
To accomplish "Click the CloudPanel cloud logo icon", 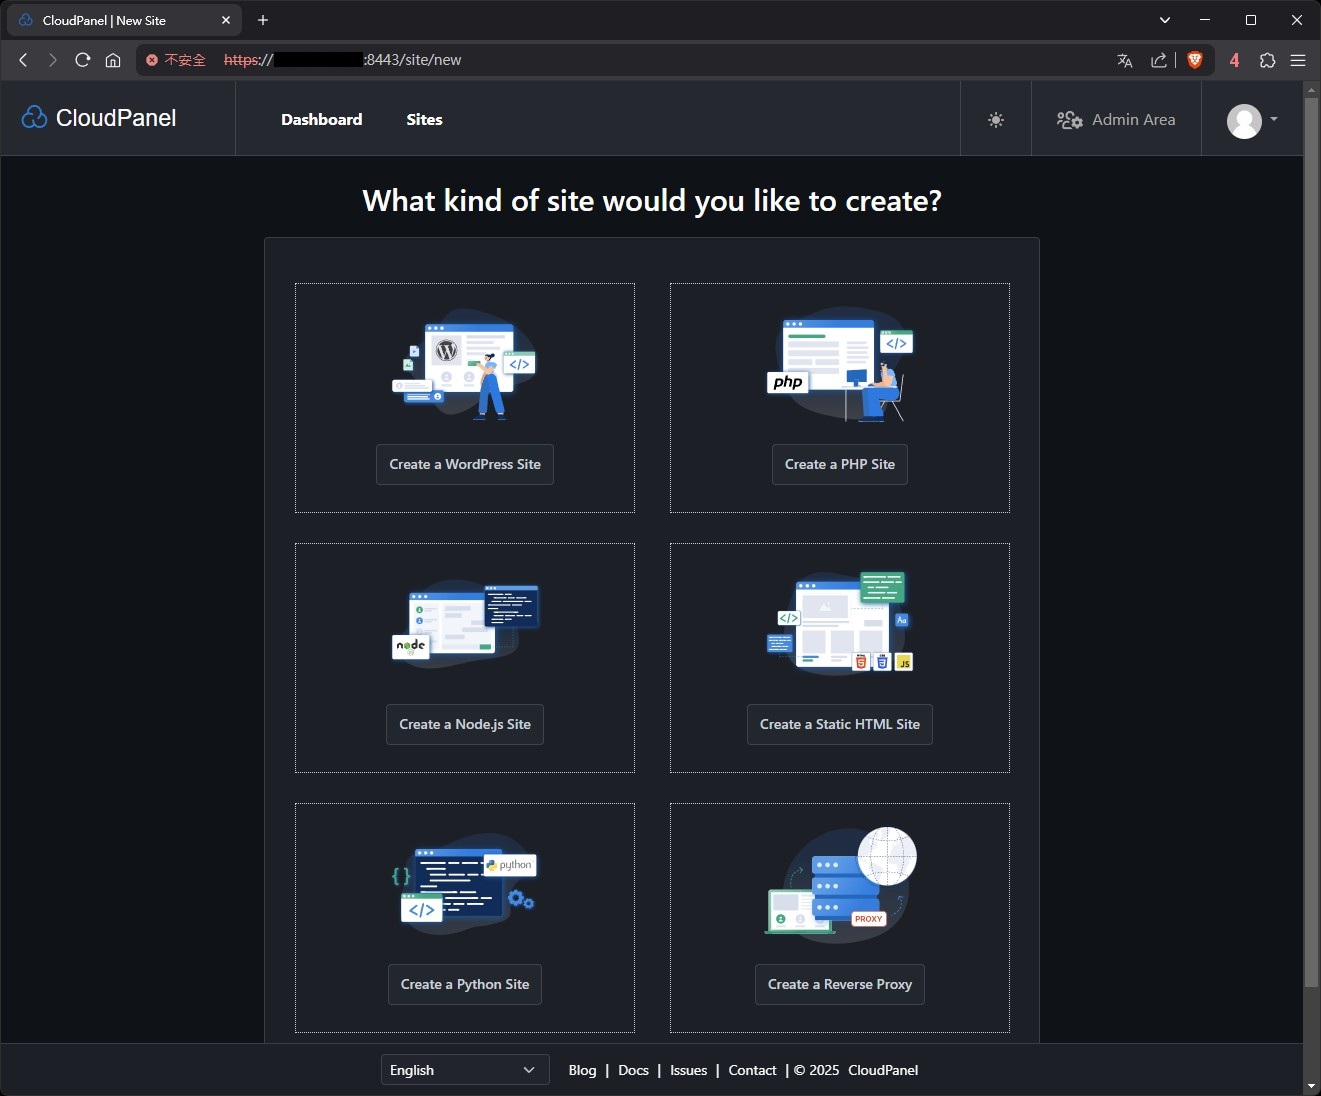I will (34, 117).
